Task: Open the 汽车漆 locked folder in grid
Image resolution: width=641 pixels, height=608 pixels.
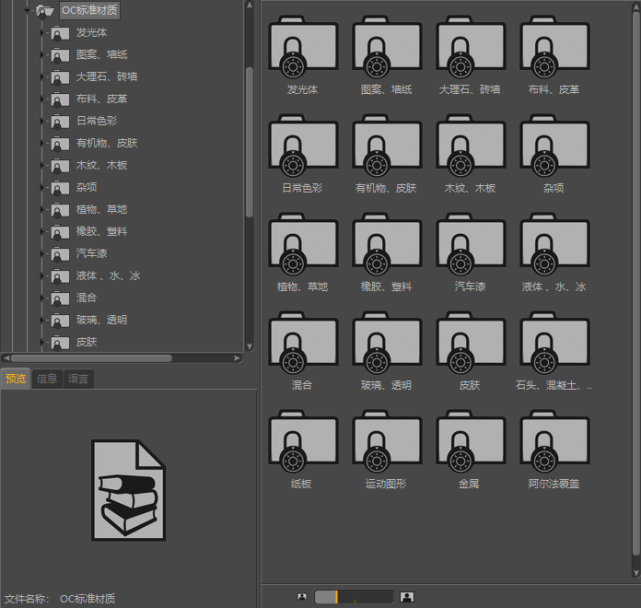Action: click(471, 244)
